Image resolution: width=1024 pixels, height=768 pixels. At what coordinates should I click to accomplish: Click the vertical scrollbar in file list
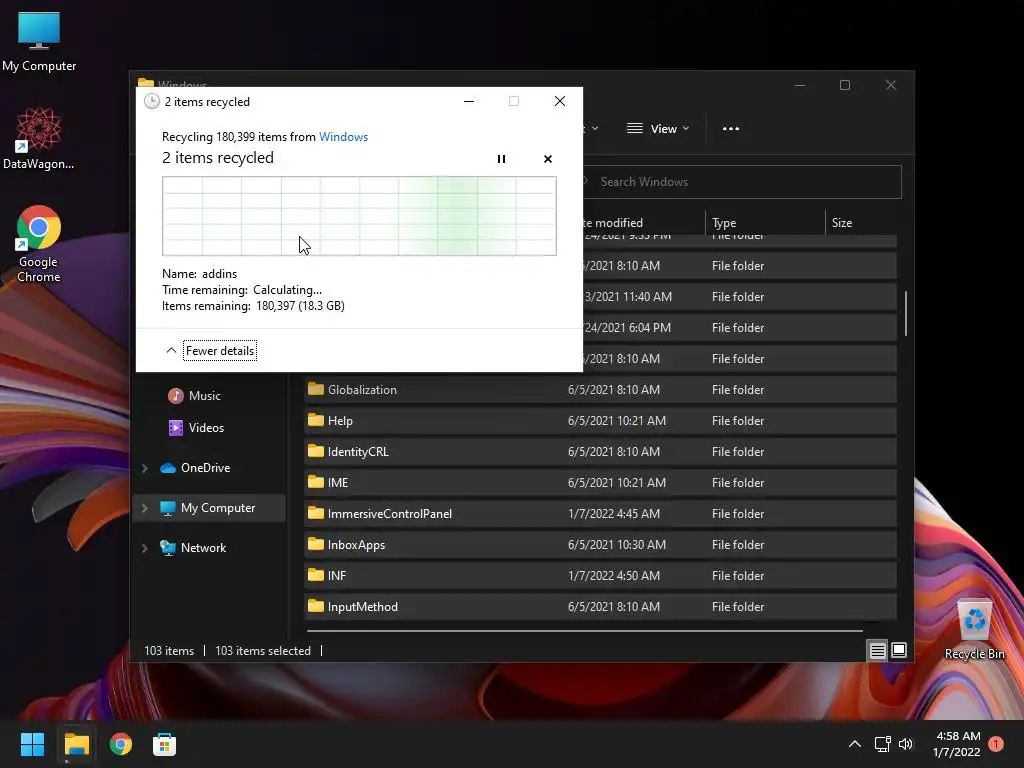coord(906,313)
